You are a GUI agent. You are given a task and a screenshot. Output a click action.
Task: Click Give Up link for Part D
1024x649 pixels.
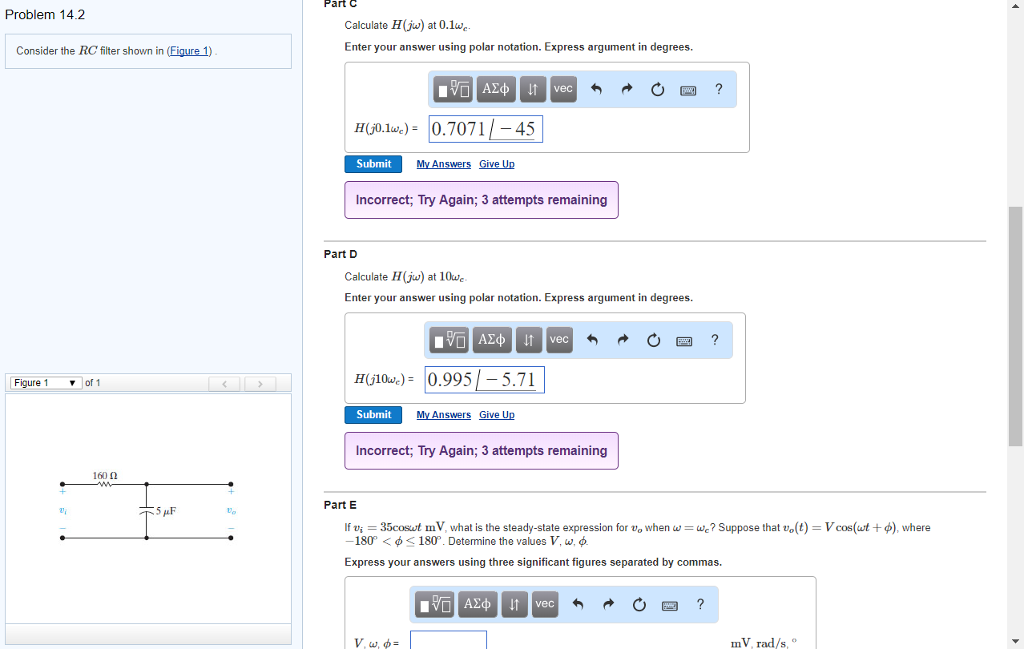[497, 415]
